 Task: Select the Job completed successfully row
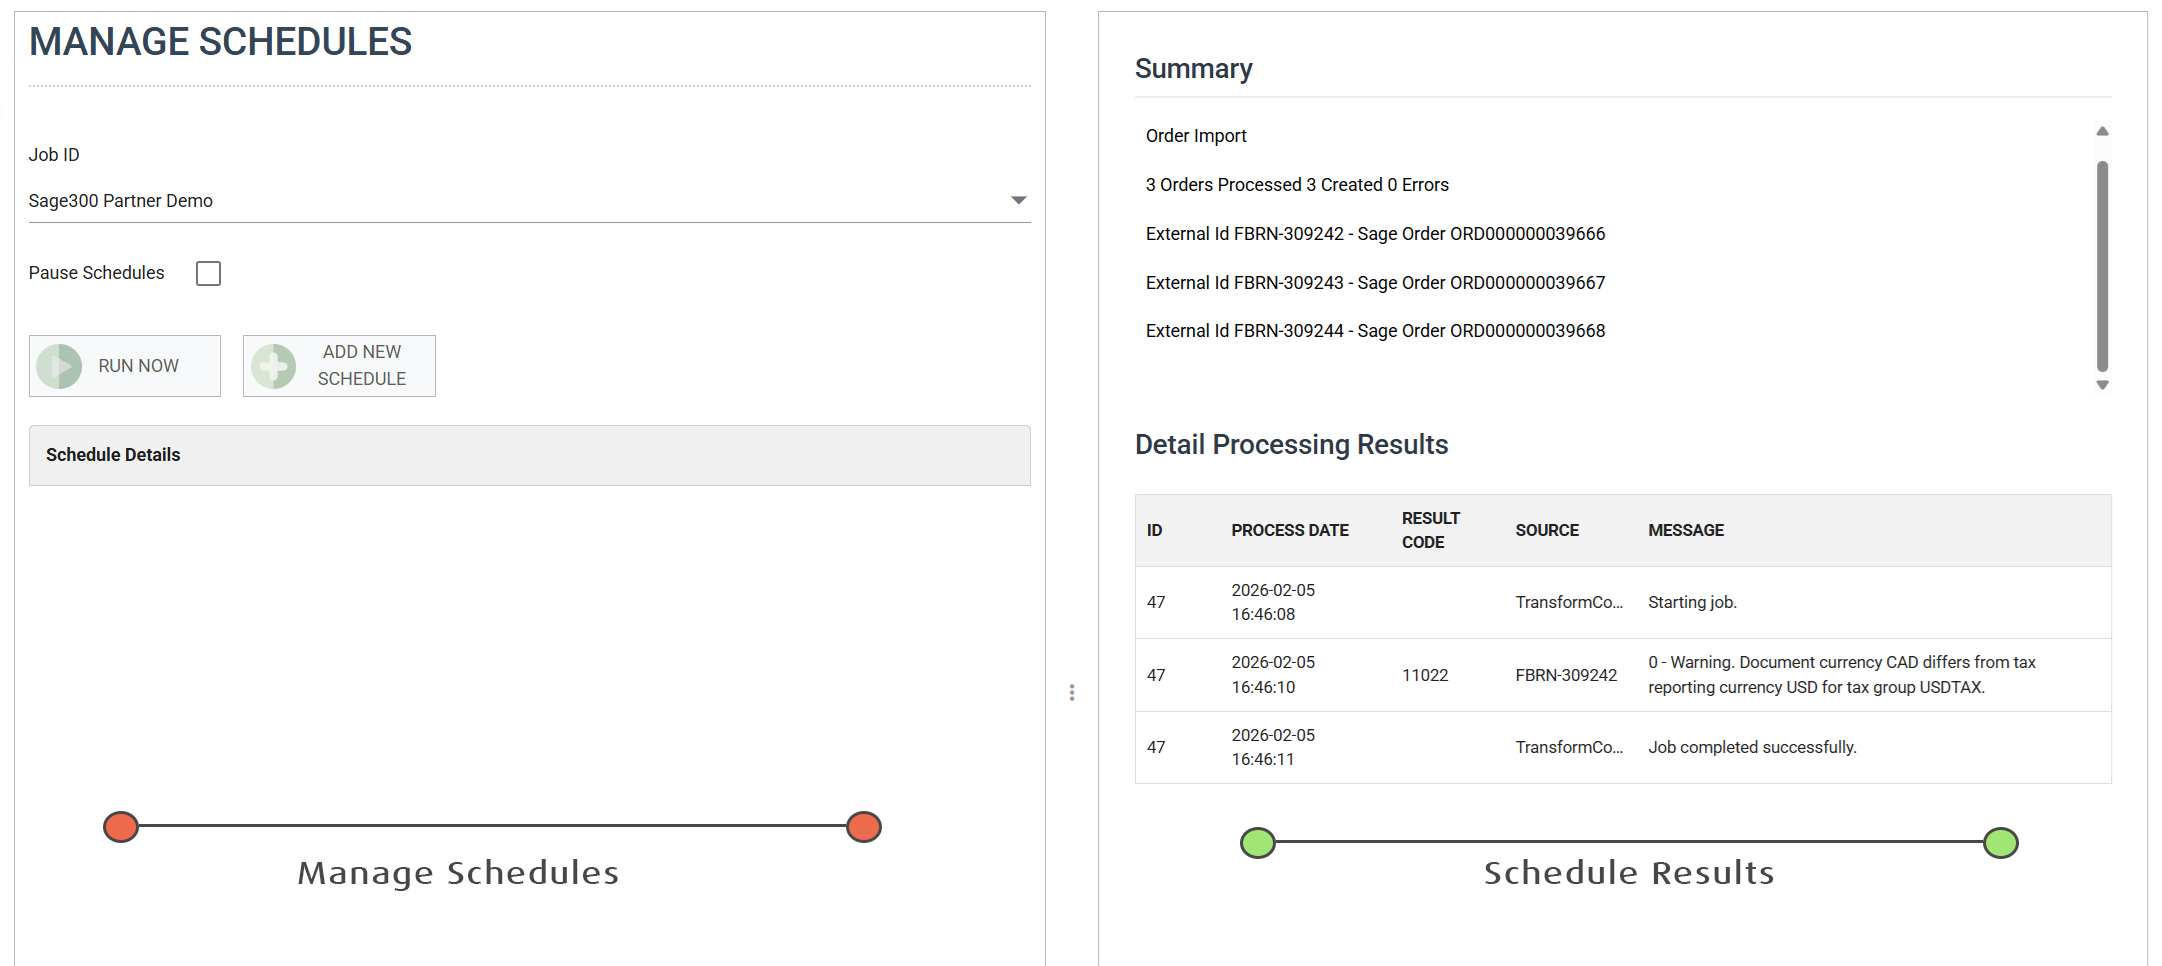point(1622,747)
